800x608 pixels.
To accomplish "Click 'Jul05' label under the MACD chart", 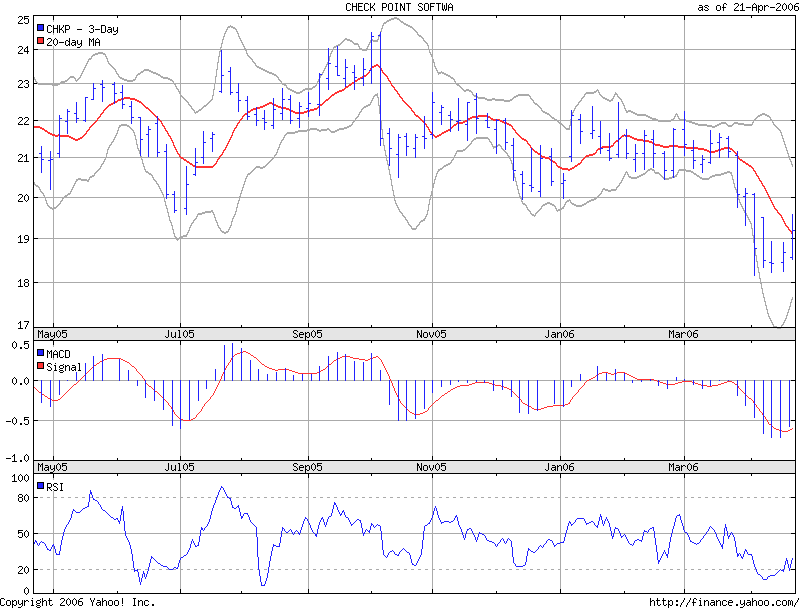I will tap(179, 467).
